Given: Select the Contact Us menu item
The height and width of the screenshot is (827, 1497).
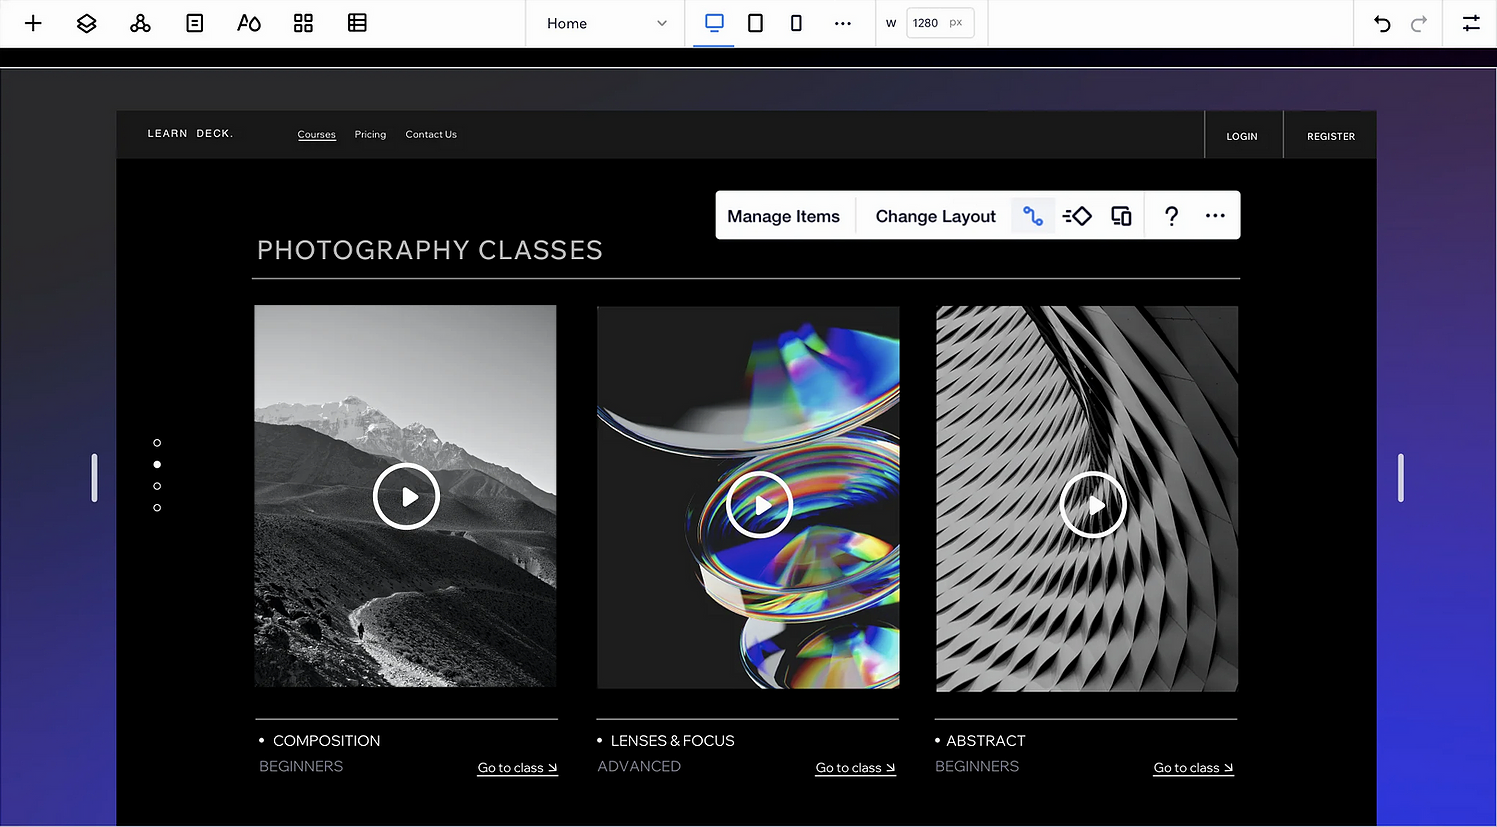Looking at the screenshot, I should pyautogui.click(x=431, y=134).
